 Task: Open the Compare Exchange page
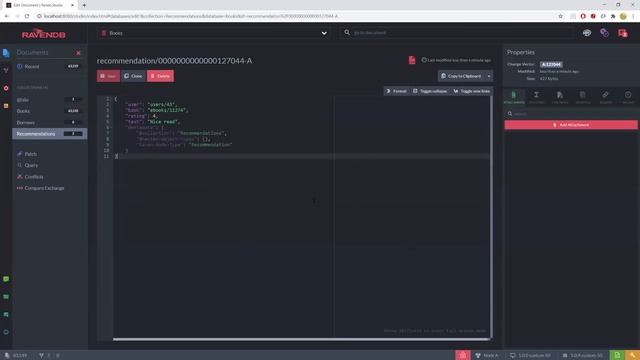click(49, 188)
